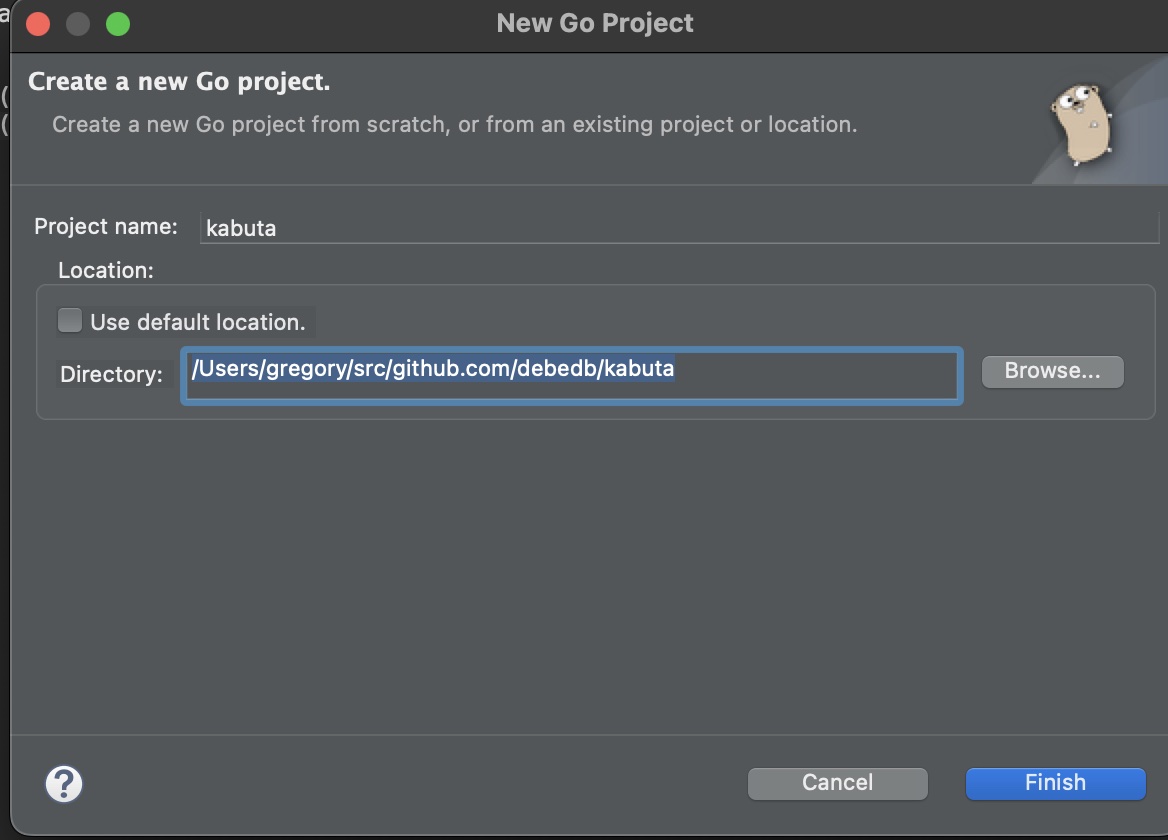Click the gray minimize button in title bar
Viewport: 1168px width, 840px height.
coord(78,24)
